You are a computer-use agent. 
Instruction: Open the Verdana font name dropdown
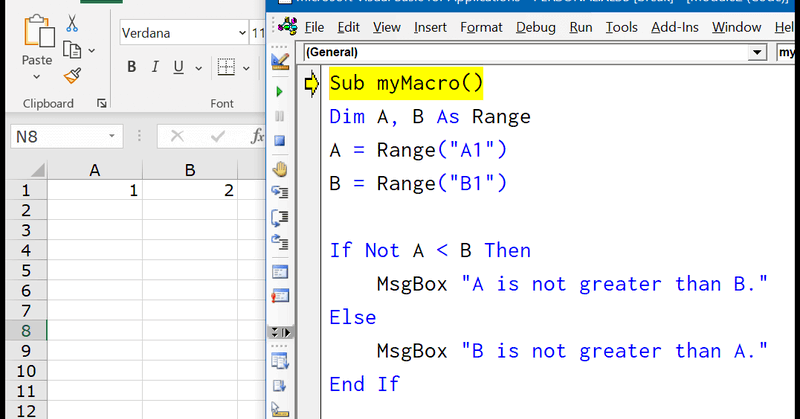click(242, 33)
